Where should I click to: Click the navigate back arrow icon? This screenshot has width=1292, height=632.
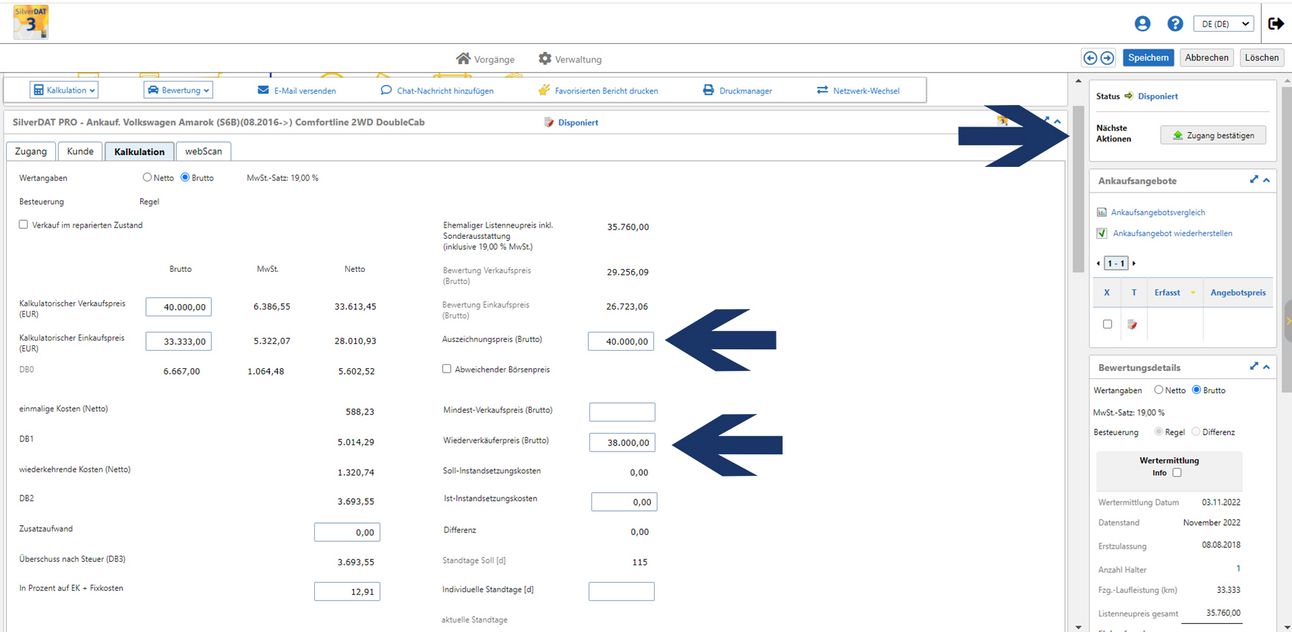coord(1090,58)
